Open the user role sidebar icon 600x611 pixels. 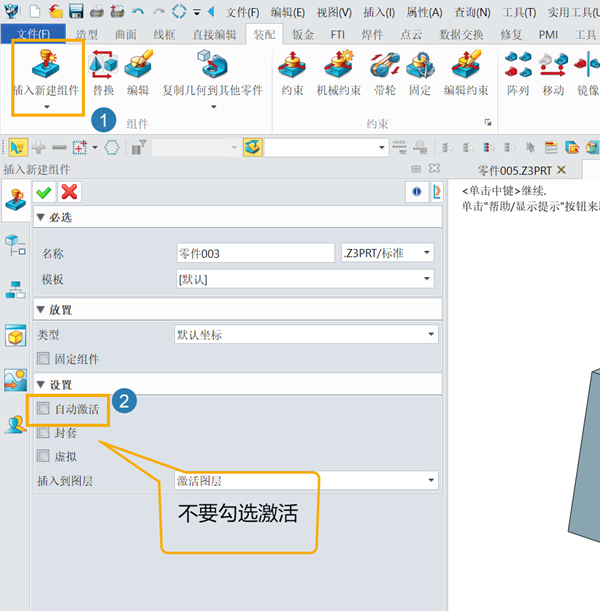point(16,425)
